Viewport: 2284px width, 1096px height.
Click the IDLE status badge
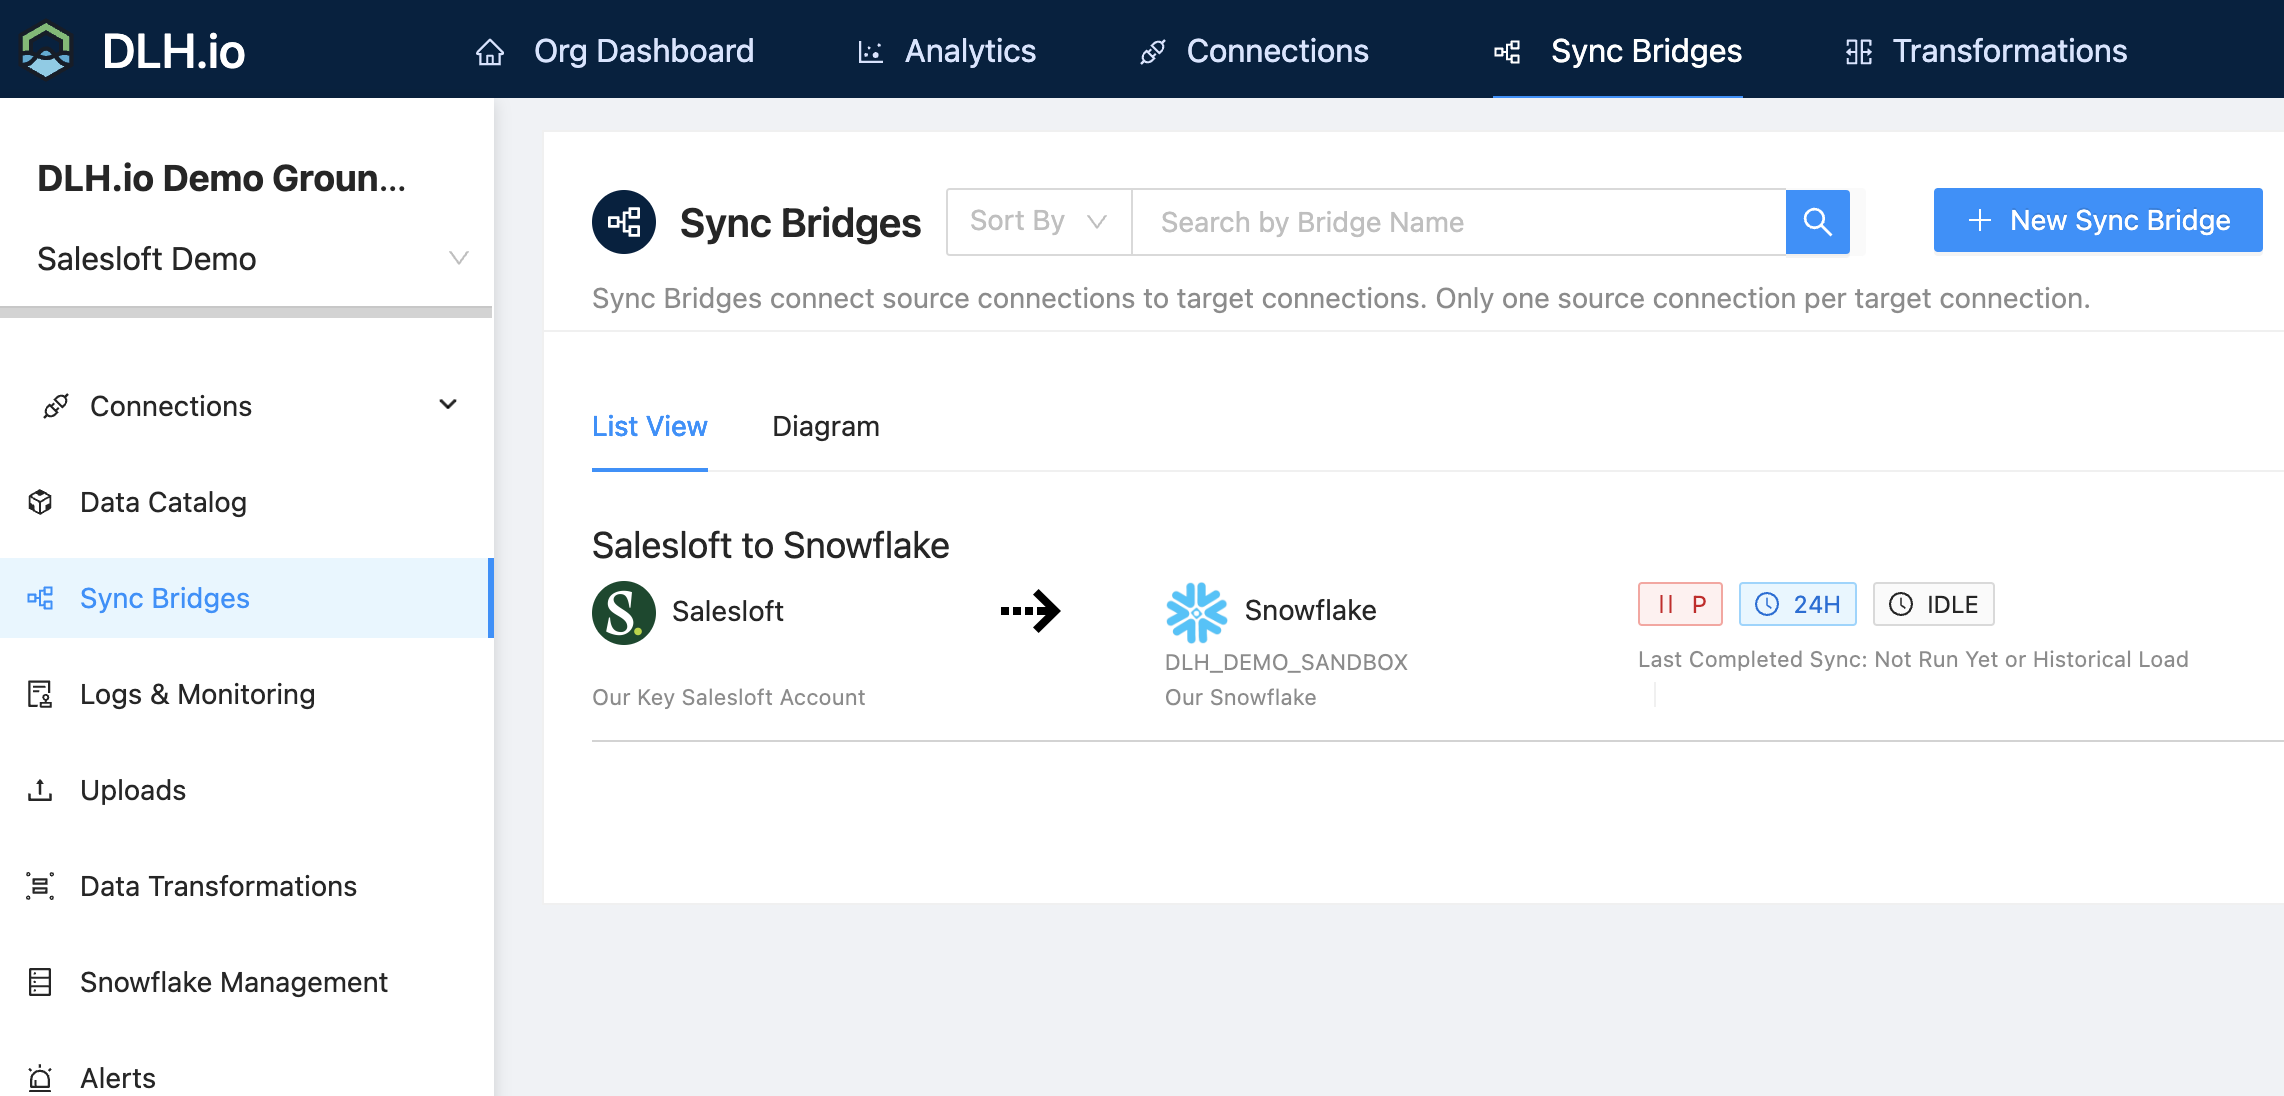[x=1933, y=604]
